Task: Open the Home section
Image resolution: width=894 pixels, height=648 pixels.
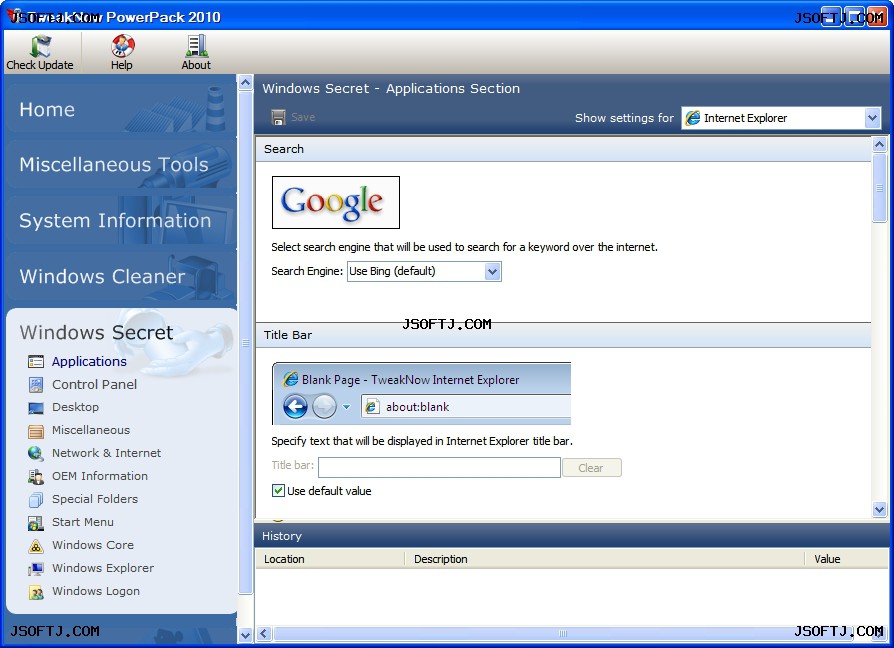Action: 121,108
